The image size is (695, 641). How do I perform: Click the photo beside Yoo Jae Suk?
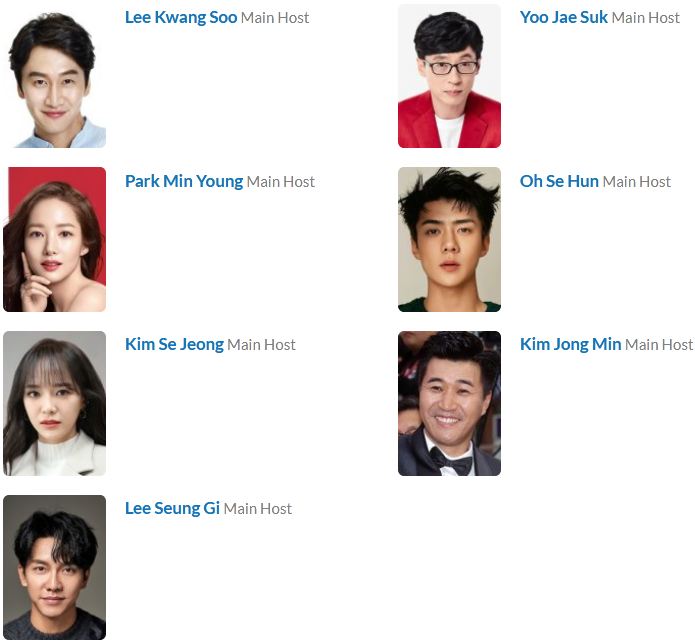[449, 76]
